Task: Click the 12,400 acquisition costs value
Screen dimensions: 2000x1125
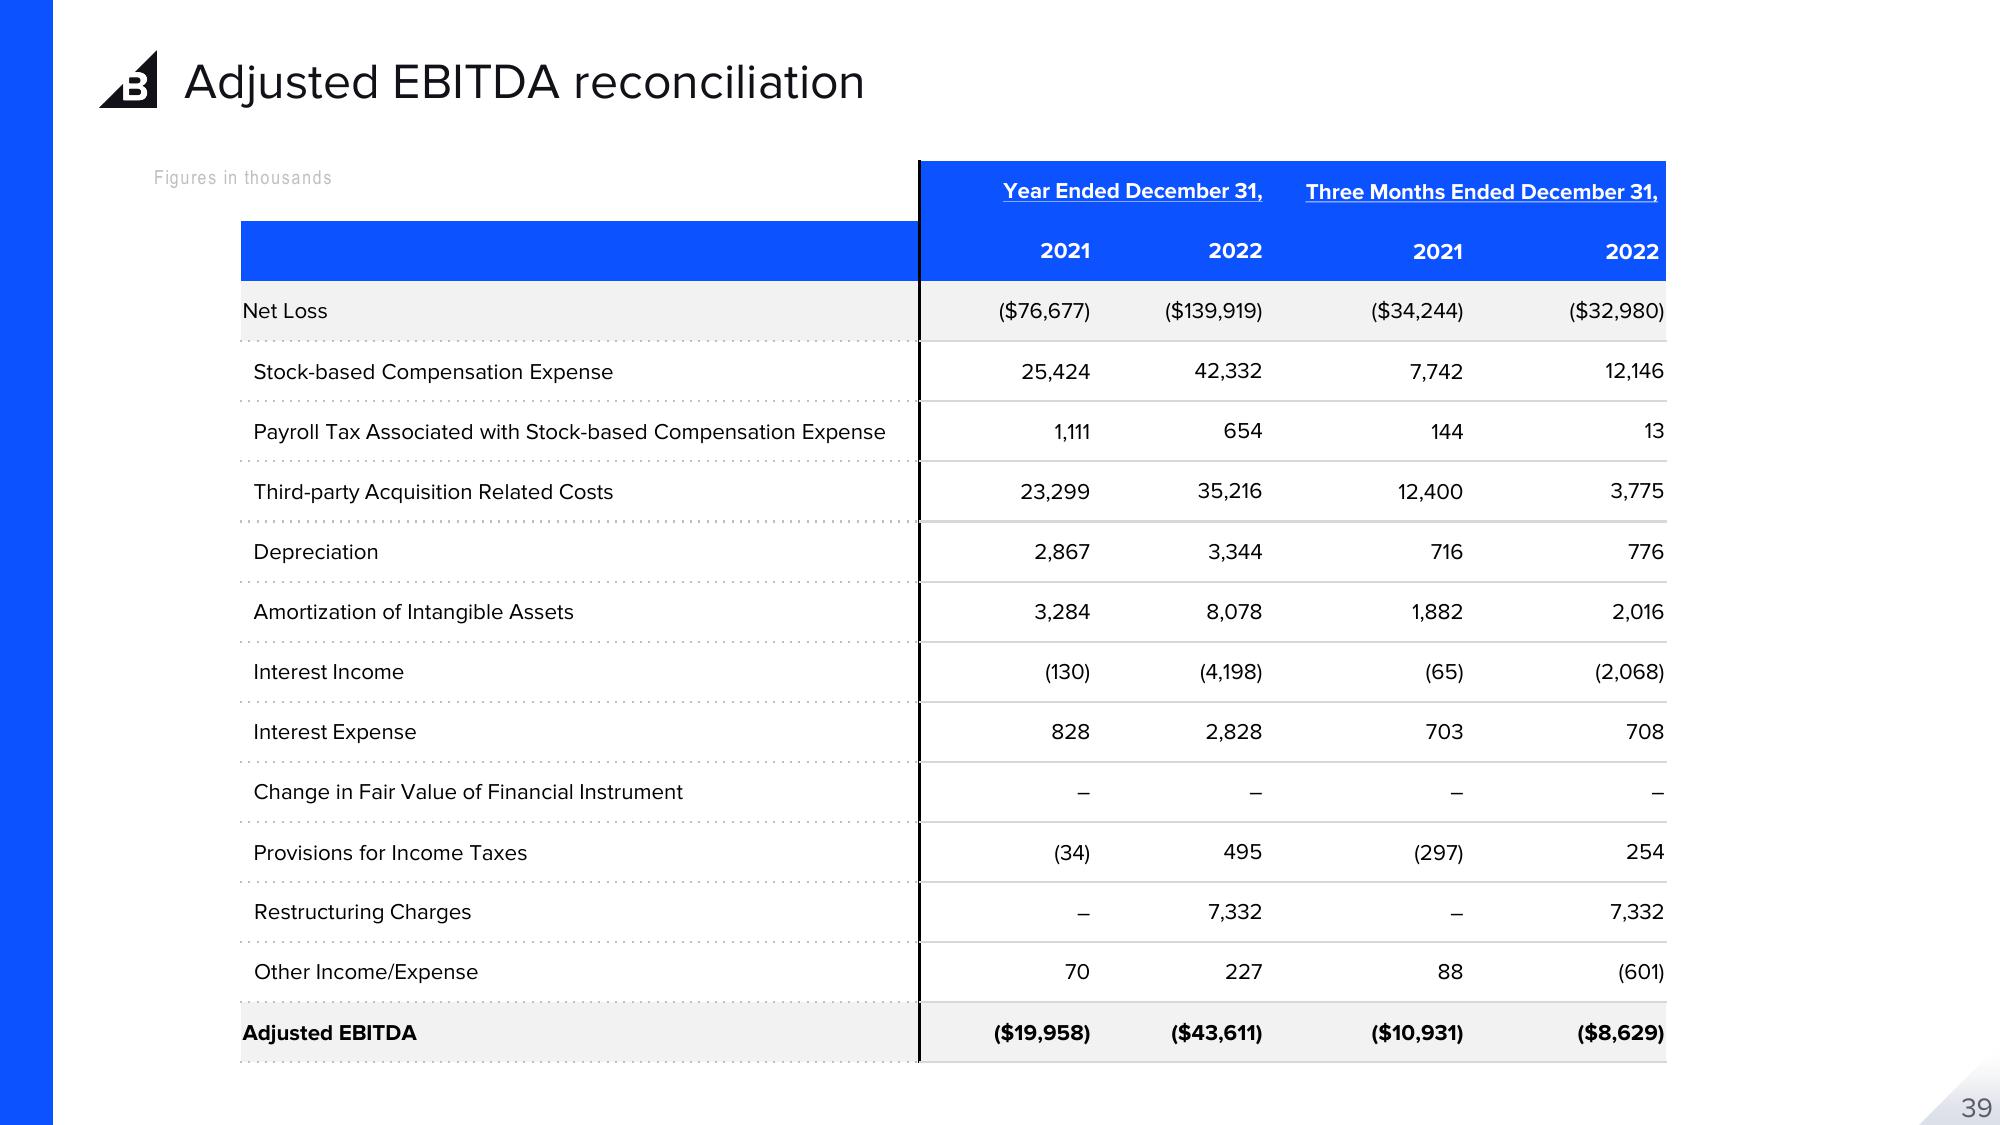Action: coord(1430,492)
